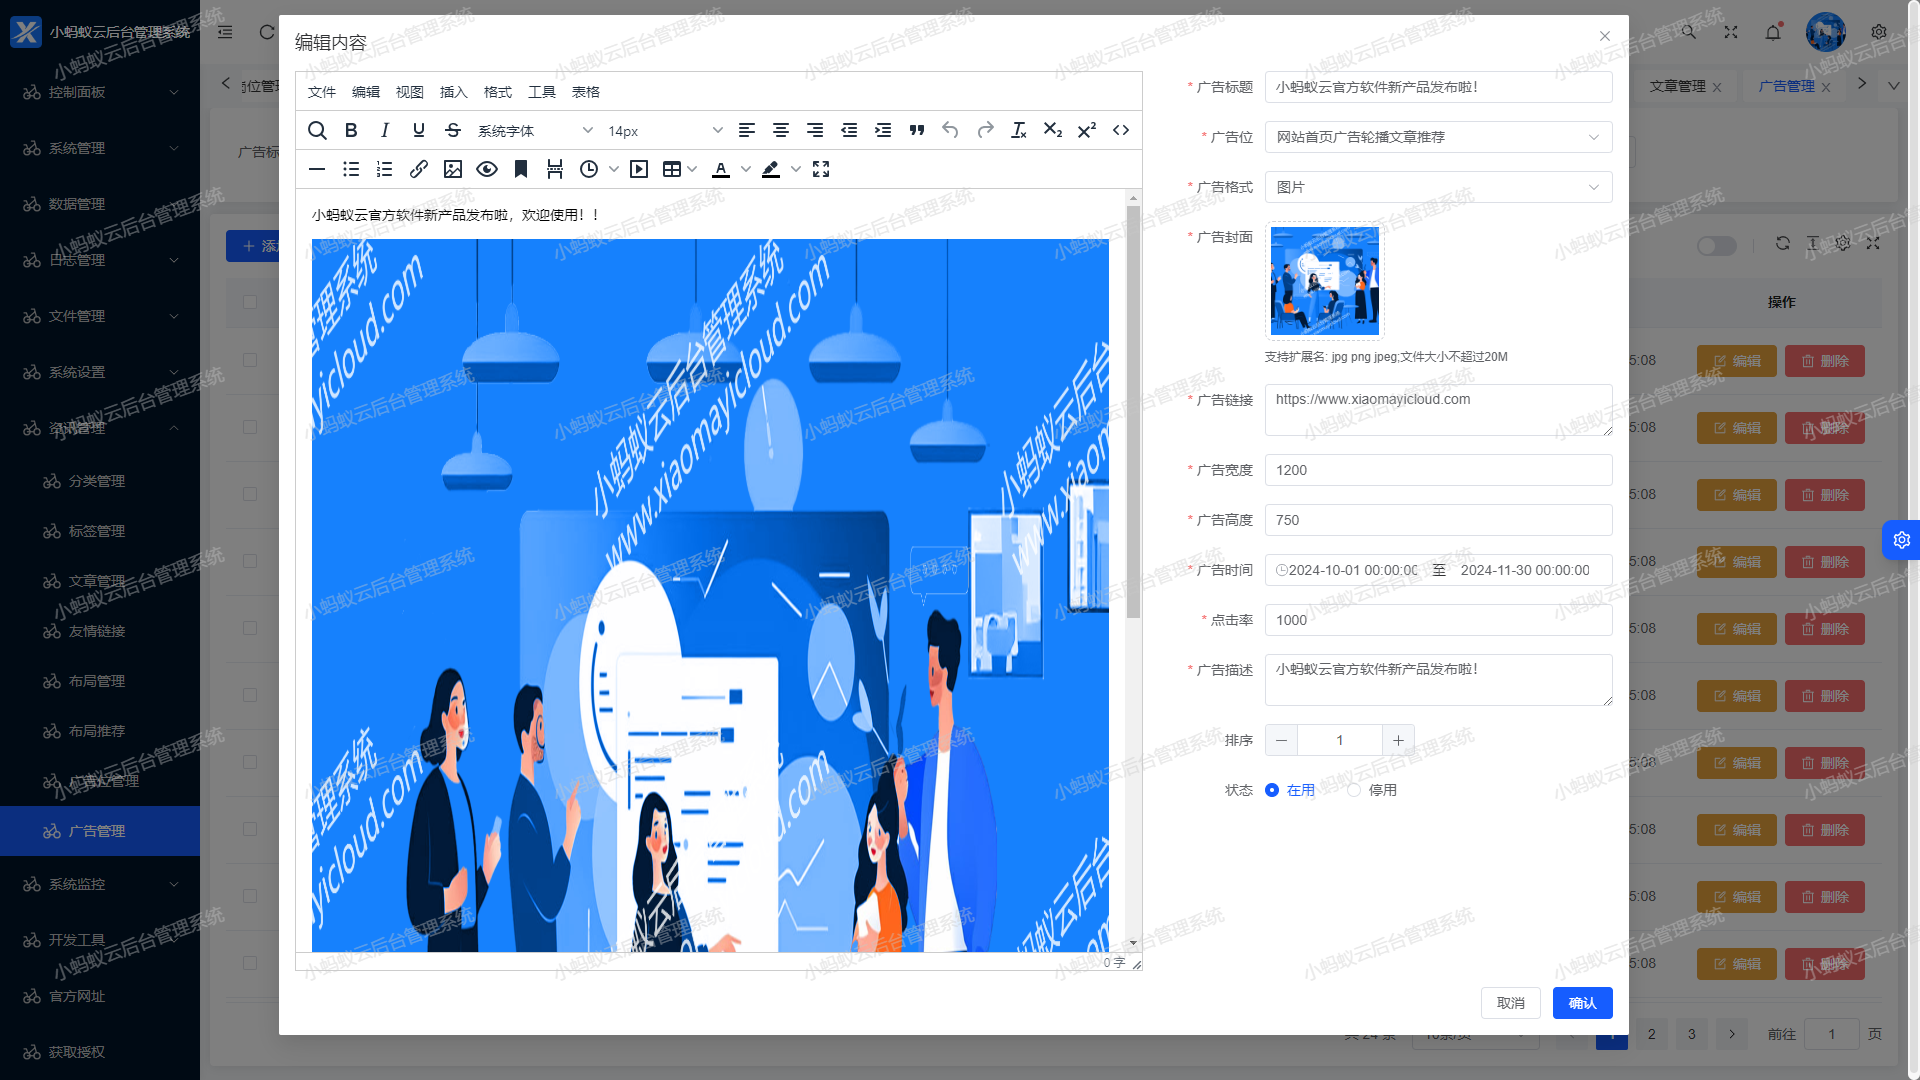This screenshot has height=1080, width=1920.
Task: Open the table insert dropdown
Action: [x=680, y=169]
